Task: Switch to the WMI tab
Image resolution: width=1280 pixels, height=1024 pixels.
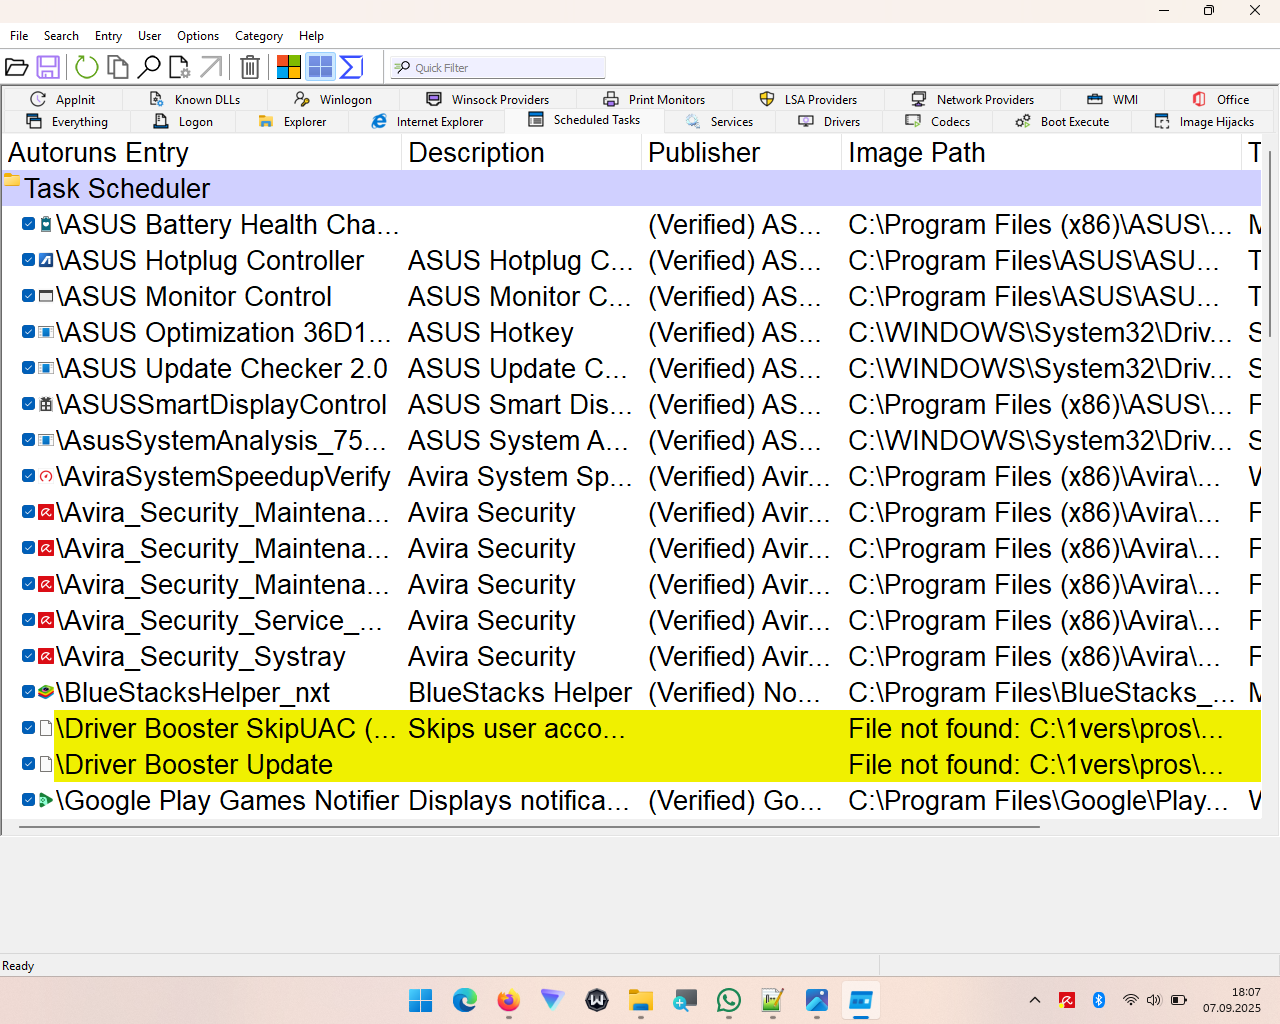Action: (x=1112, y=99)
